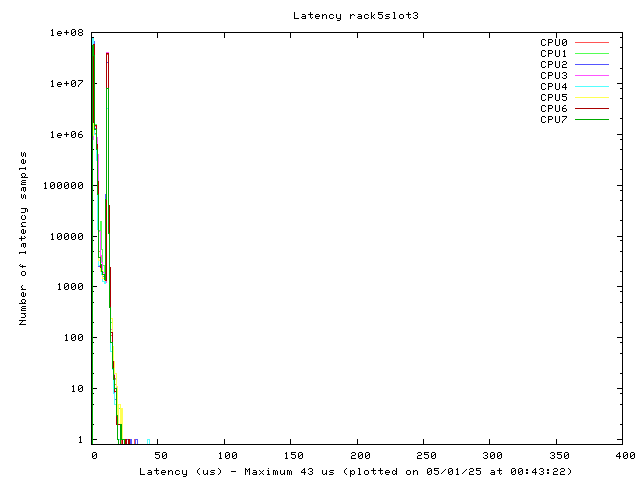Select the CPU6 legend label

click(x=553, y=109)
